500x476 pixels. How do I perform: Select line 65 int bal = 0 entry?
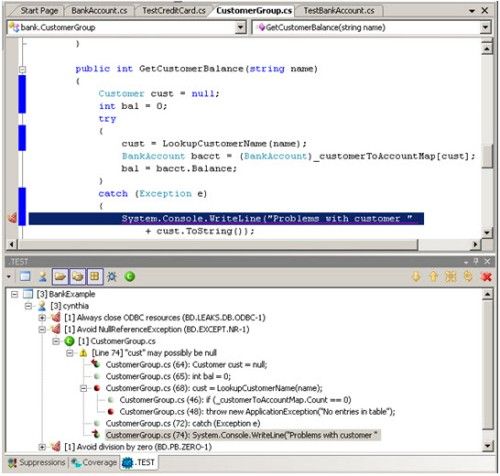pos(168,377)
